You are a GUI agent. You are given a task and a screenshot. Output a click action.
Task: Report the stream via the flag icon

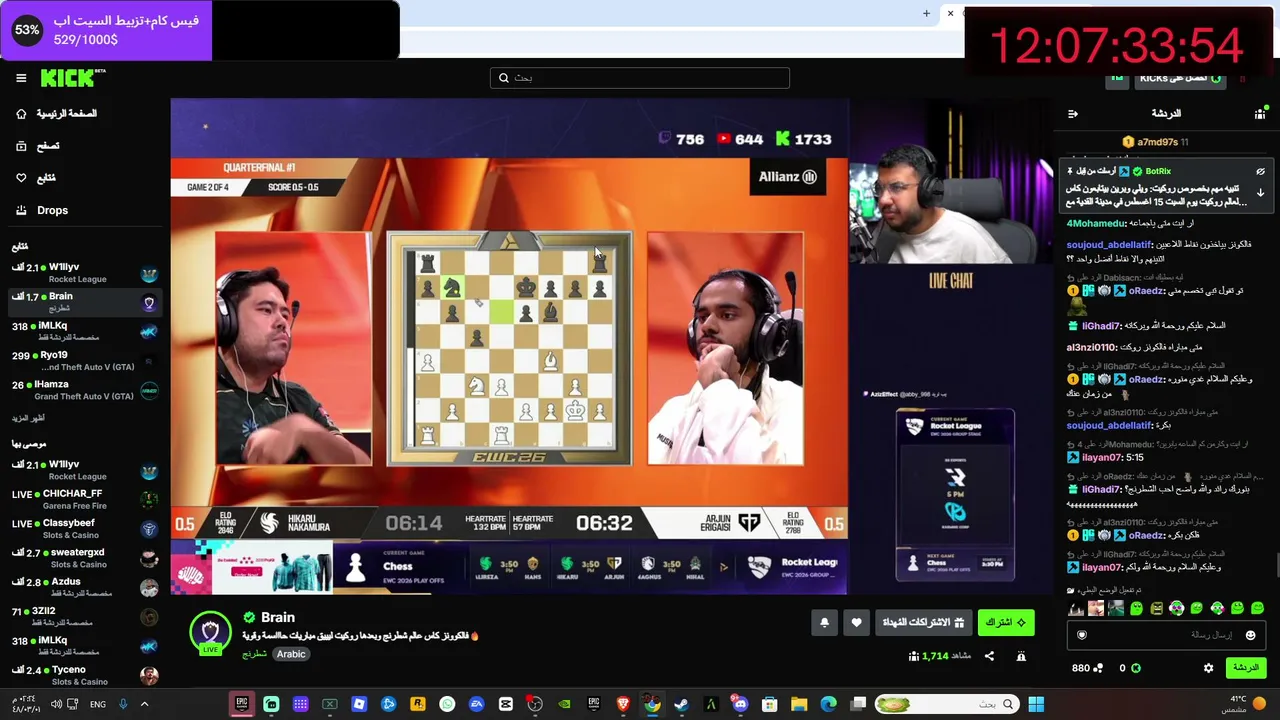(1021, 656)
